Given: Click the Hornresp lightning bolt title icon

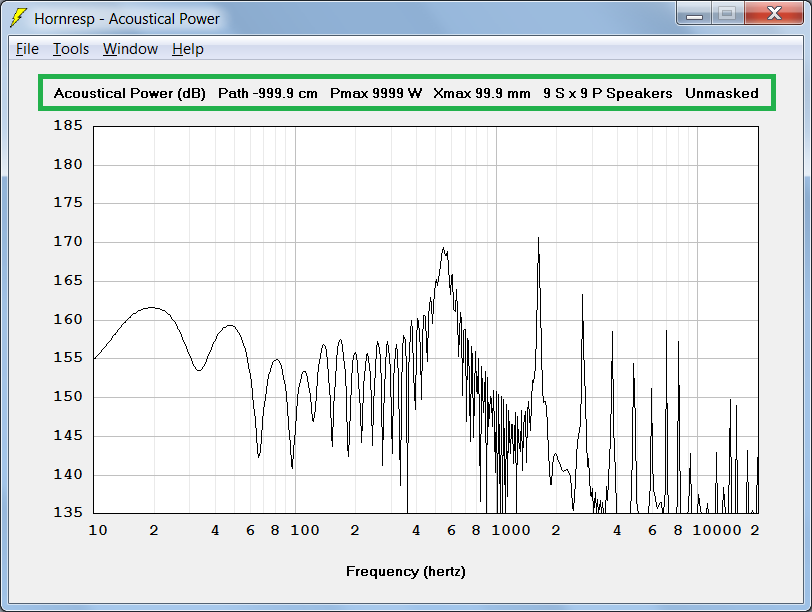Looking at the screenshot, I should 18,18.
